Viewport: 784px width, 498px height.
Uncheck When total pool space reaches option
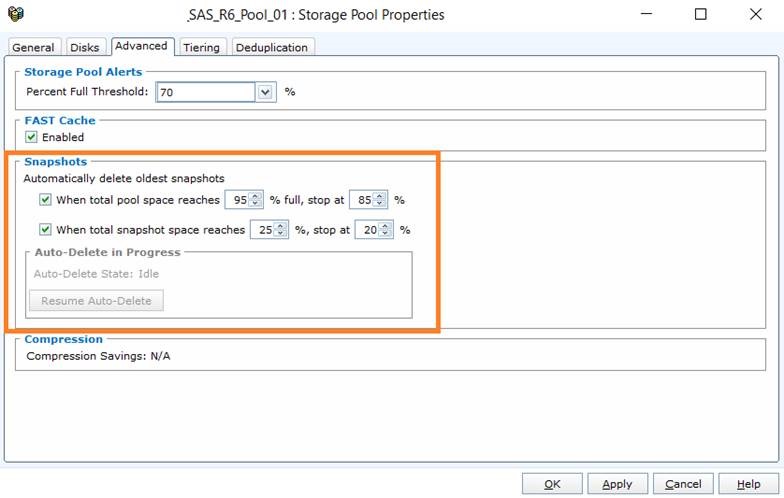[x=45, y=200]
